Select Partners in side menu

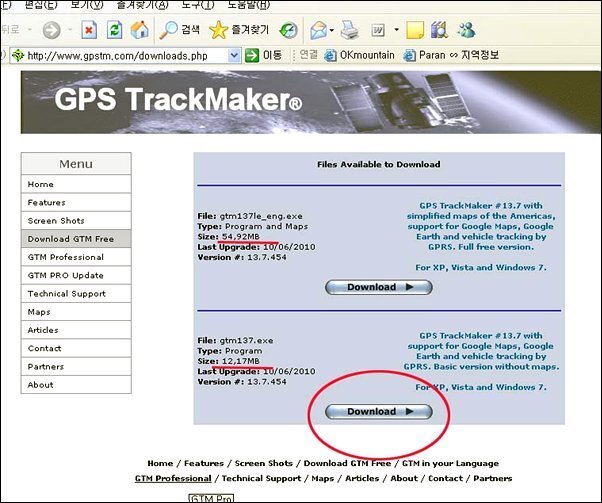point(76,366)
